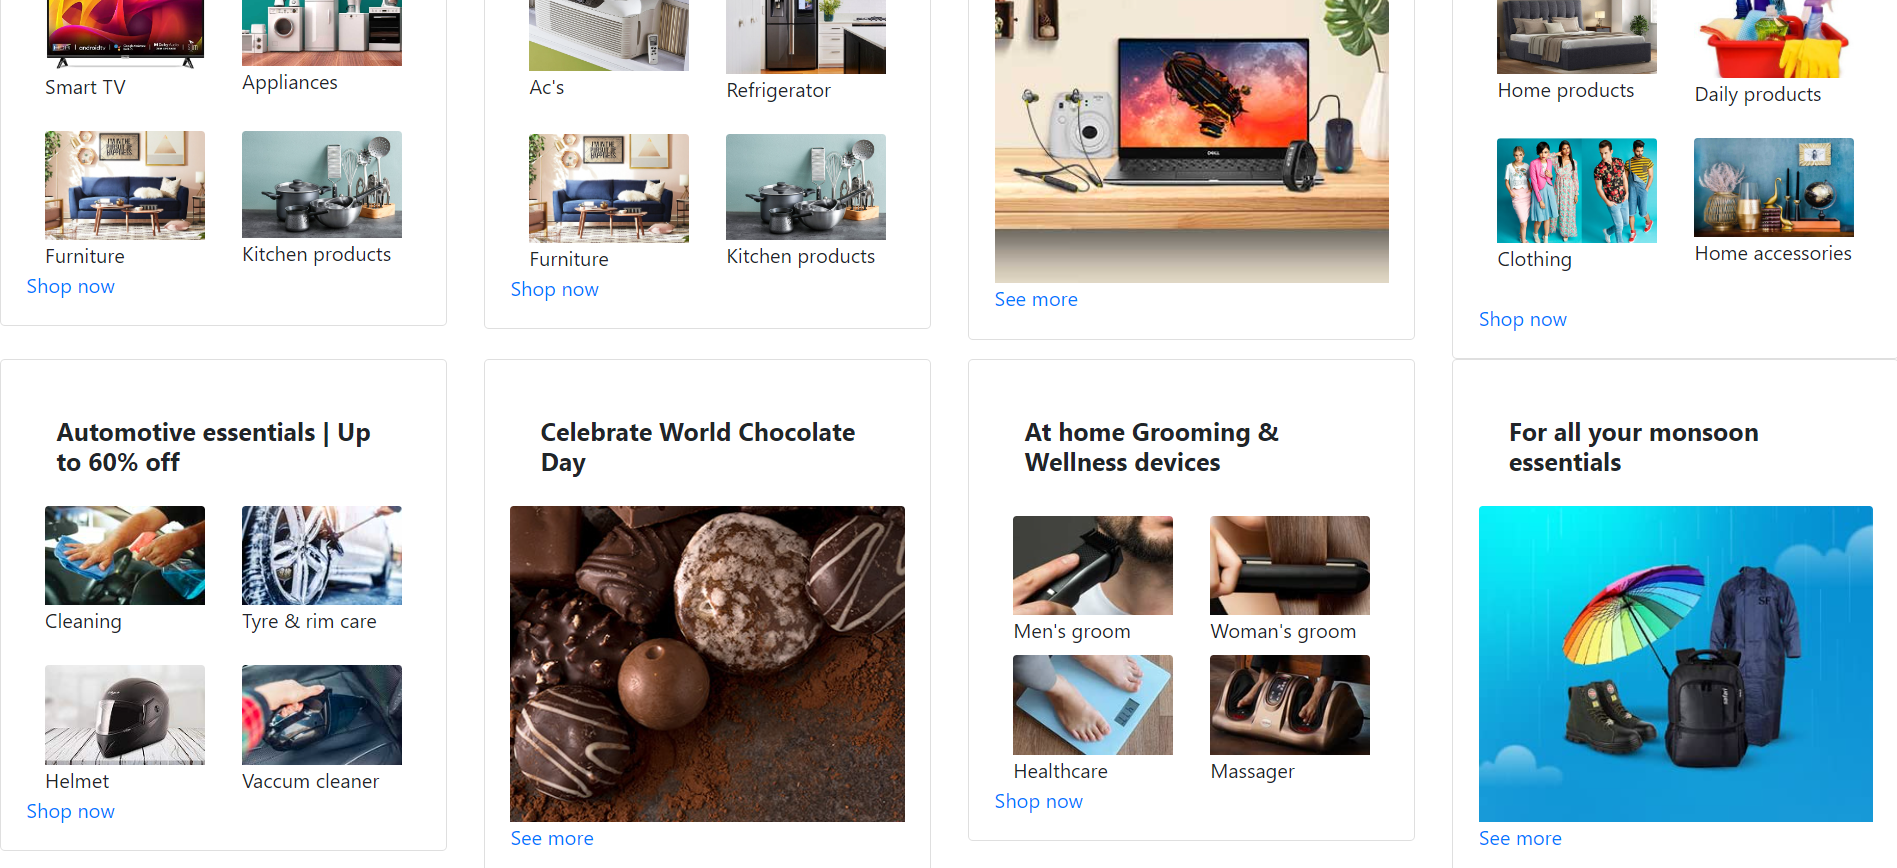Open the Clothing category thumbnail
Viewport: 1897px width, 868px height.
click(x=1577, y=190)
